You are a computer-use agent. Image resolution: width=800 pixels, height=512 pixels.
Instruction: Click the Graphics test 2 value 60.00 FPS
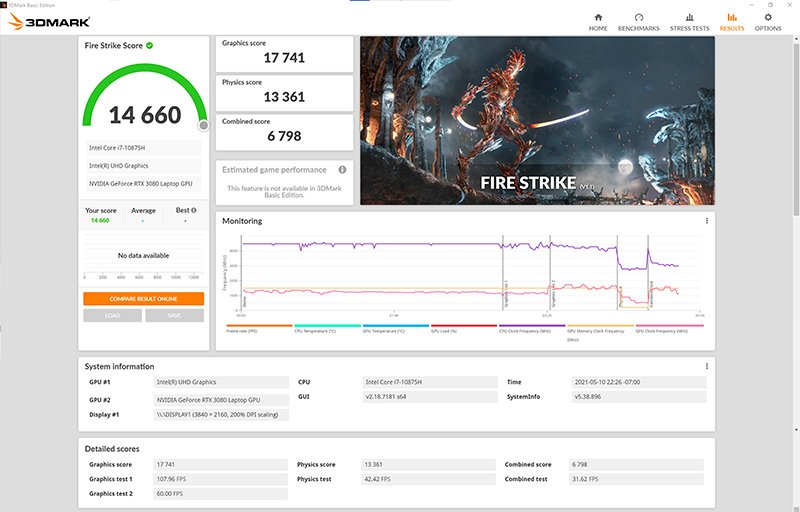[x=220, y=494]
